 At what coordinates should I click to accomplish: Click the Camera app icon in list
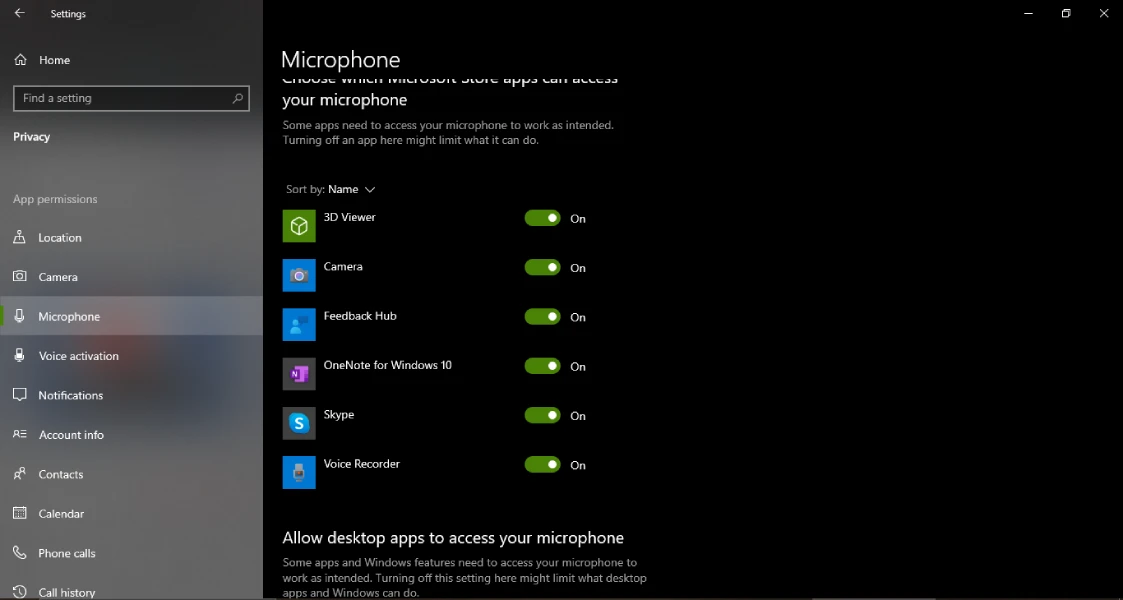(x=299, y=275)
